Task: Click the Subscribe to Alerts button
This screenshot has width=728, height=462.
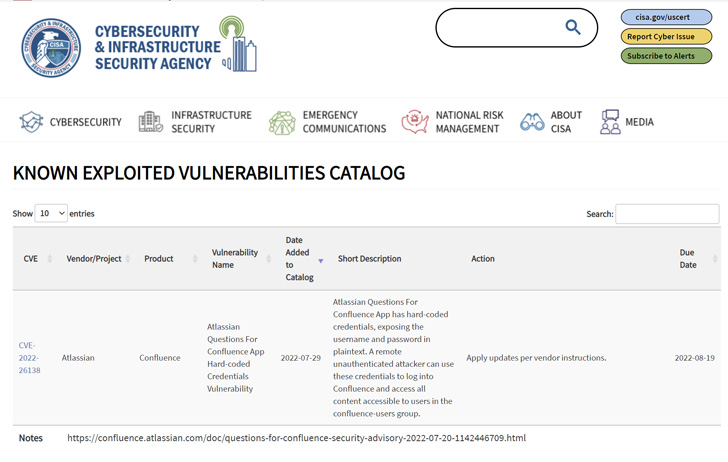Action: [x=666, y=56]
